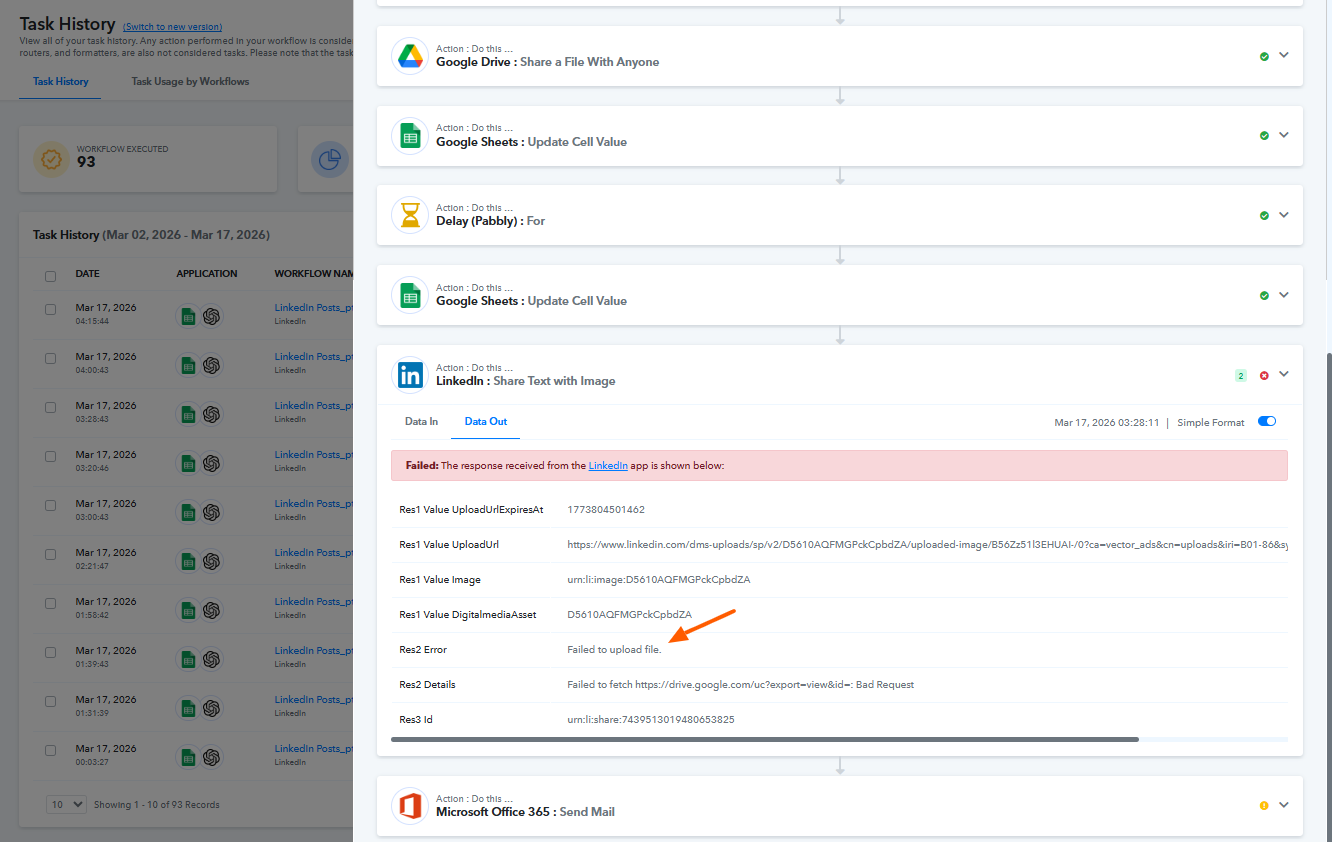The height and width of the screenshot is (842, 1332).
Task: Click the LinkedIn action icon
Action: point(410,375)
